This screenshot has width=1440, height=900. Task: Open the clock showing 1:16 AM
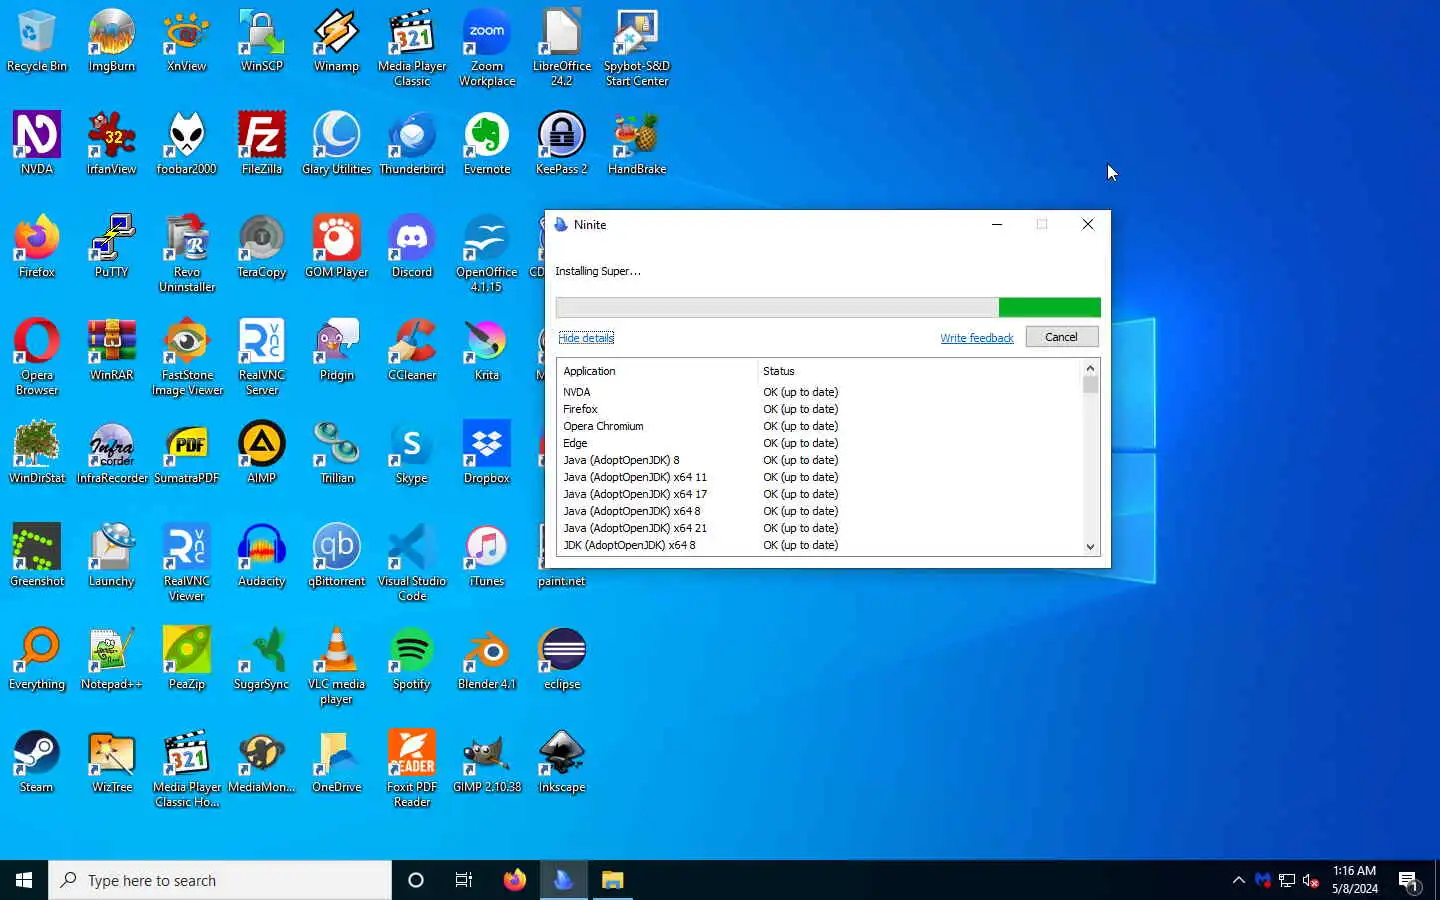point(1355,880)
